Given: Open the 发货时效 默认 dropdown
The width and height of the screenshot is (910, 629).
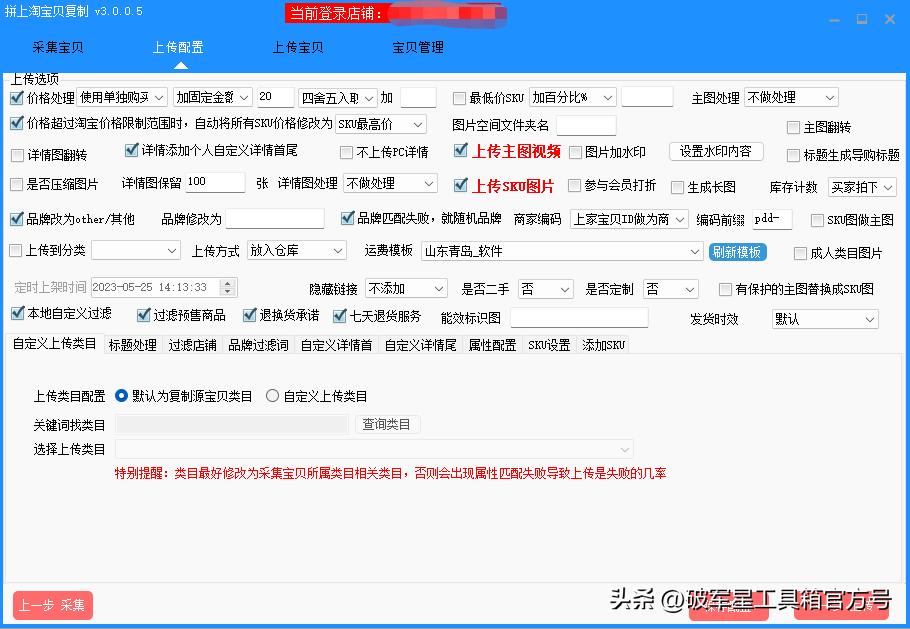Looking at the screenshot, I should [824, 318].
